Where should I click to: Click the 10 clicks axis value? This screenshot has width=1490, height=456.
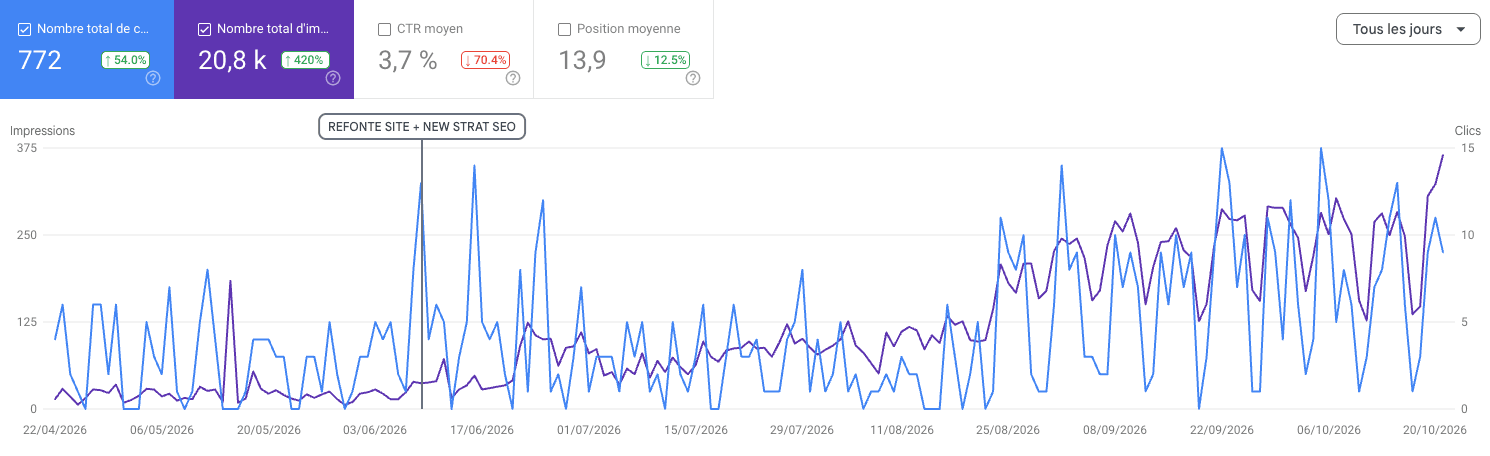(x=1468, y=235)
